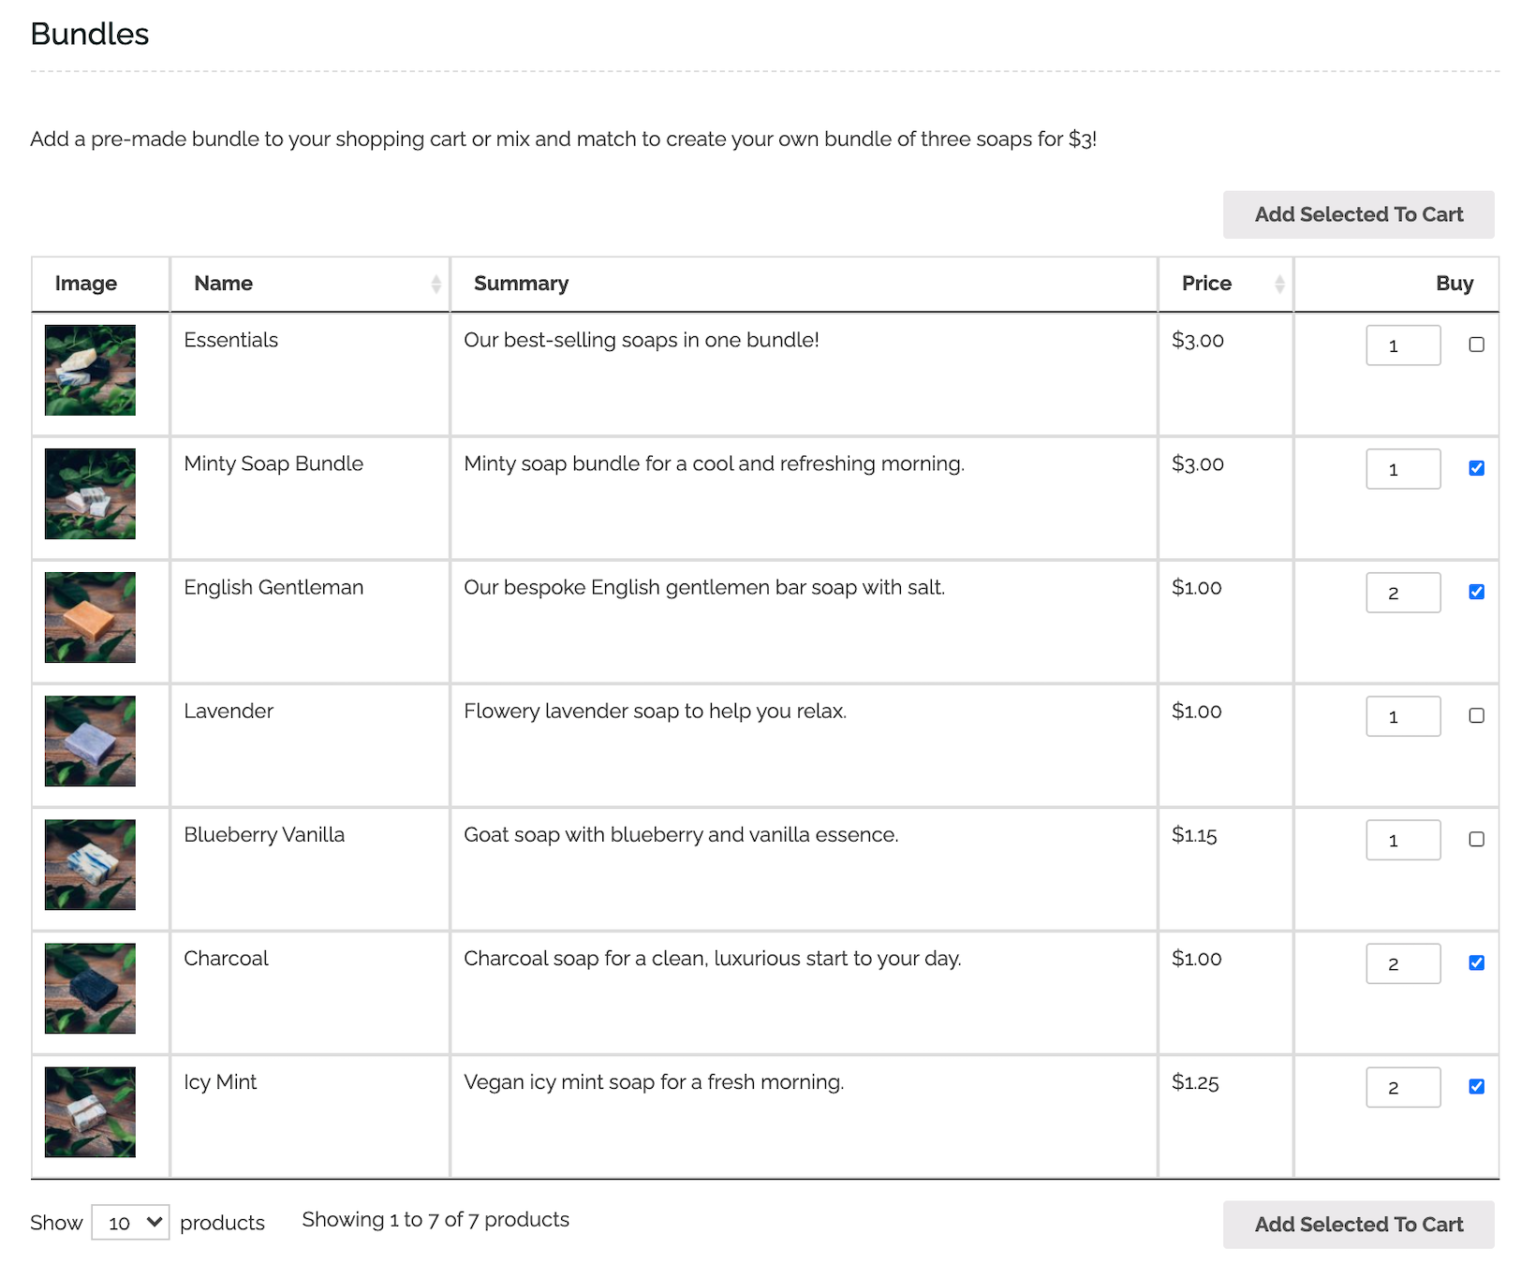The height and width of the screenshot is (1278, 1536).
Task: Uncheck the English Gentleman checkbox
Action: 1476,591
